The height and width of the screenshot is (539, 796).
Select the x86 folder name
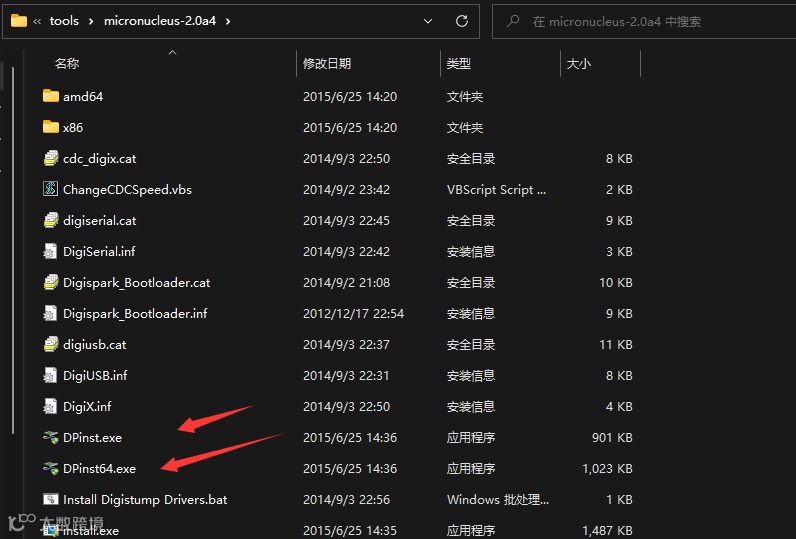73,127
